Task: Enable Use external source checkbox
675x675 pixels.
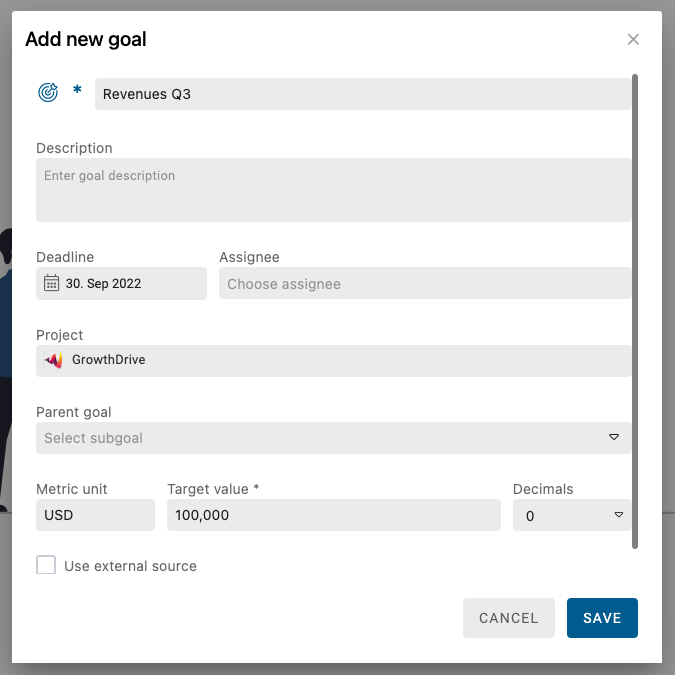Action: [x=46, y=565]
